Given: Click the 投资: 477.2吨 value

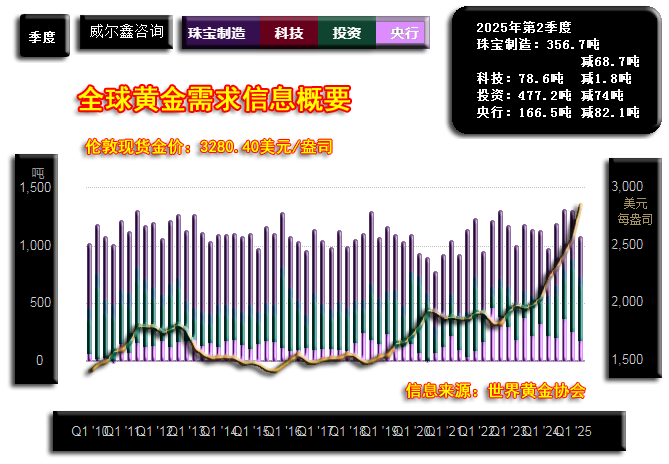Looking at the screenshot, I should tap(524, 96).
